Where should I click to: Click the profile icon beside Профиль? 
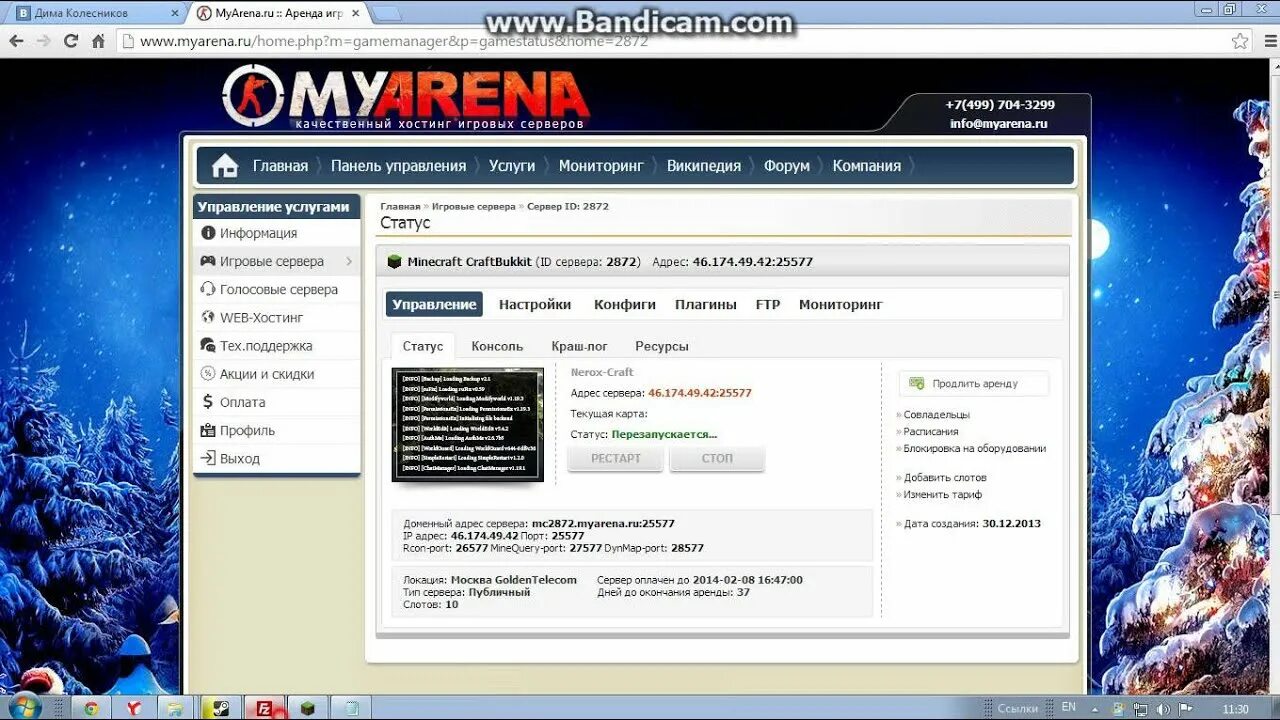[x=208, y=430]
